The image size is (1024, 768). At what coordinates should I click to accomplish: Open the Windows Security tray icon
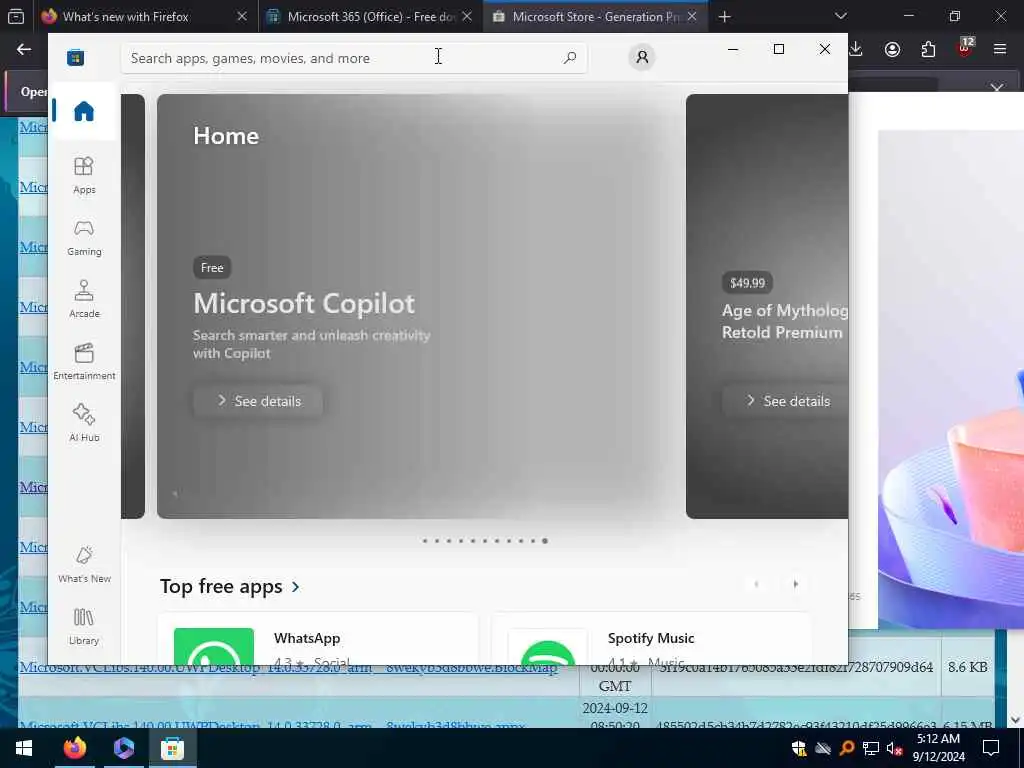coord(799,748)
